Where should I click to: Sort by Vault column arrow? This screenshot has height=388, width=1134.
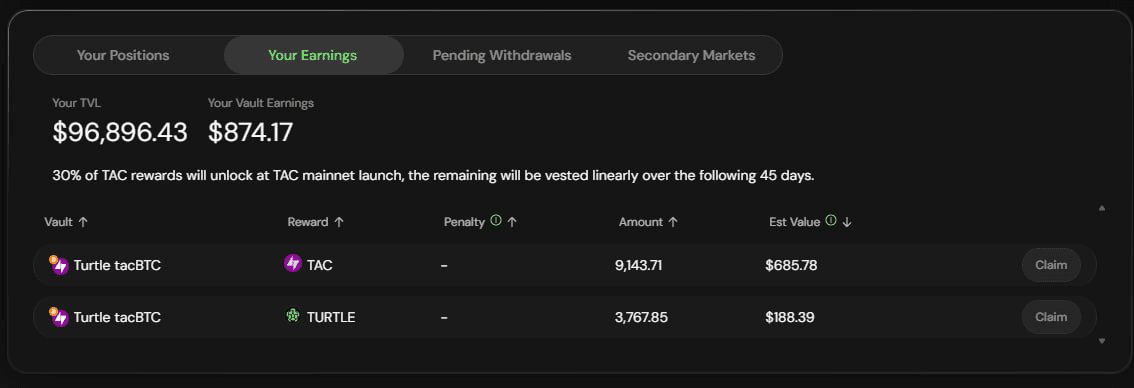tap(82, 222)
